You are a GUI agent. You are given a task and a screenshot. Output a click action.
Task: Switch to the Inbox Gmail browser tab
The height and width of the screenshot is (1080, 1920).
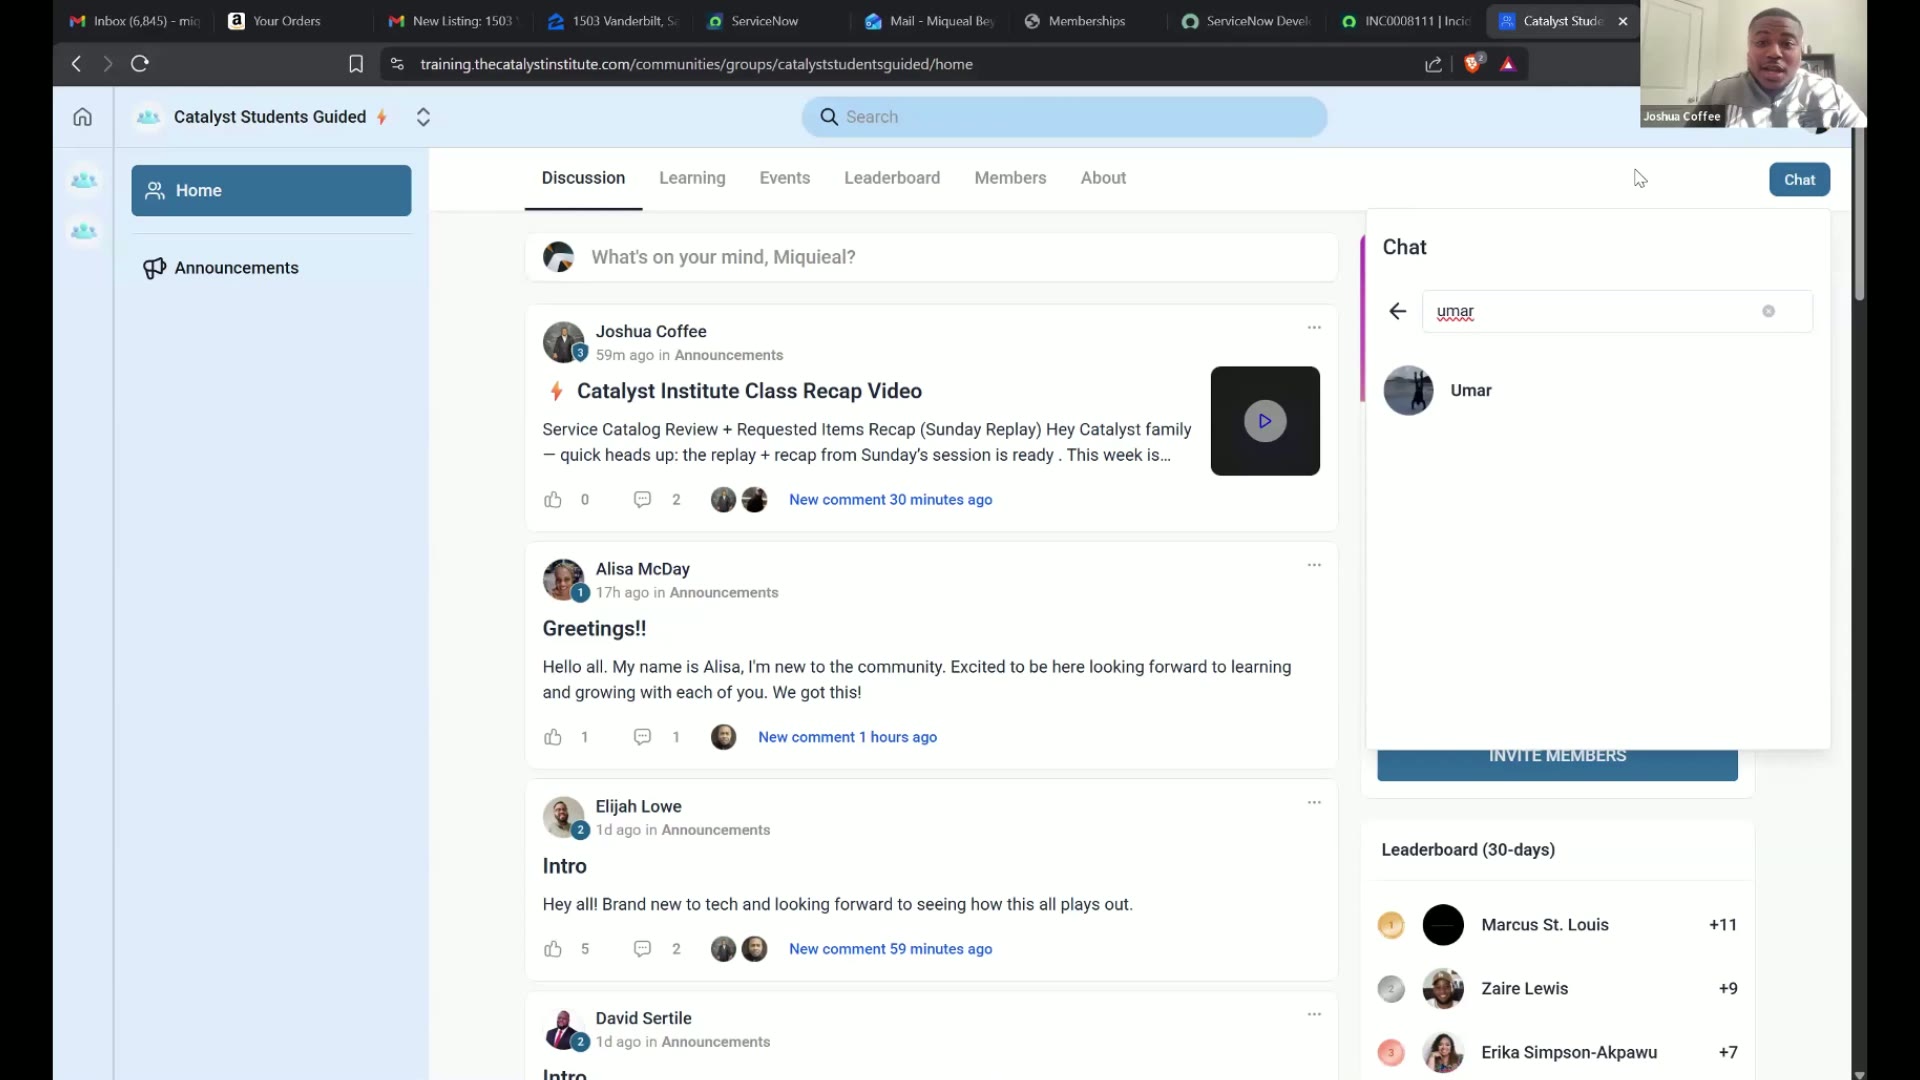[135, 21]
